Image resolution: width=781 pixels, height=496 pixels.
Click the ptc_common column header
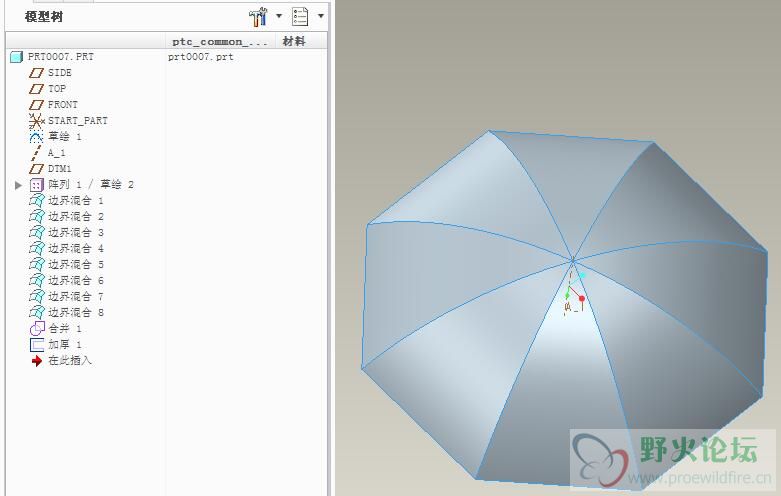(220, 41)
